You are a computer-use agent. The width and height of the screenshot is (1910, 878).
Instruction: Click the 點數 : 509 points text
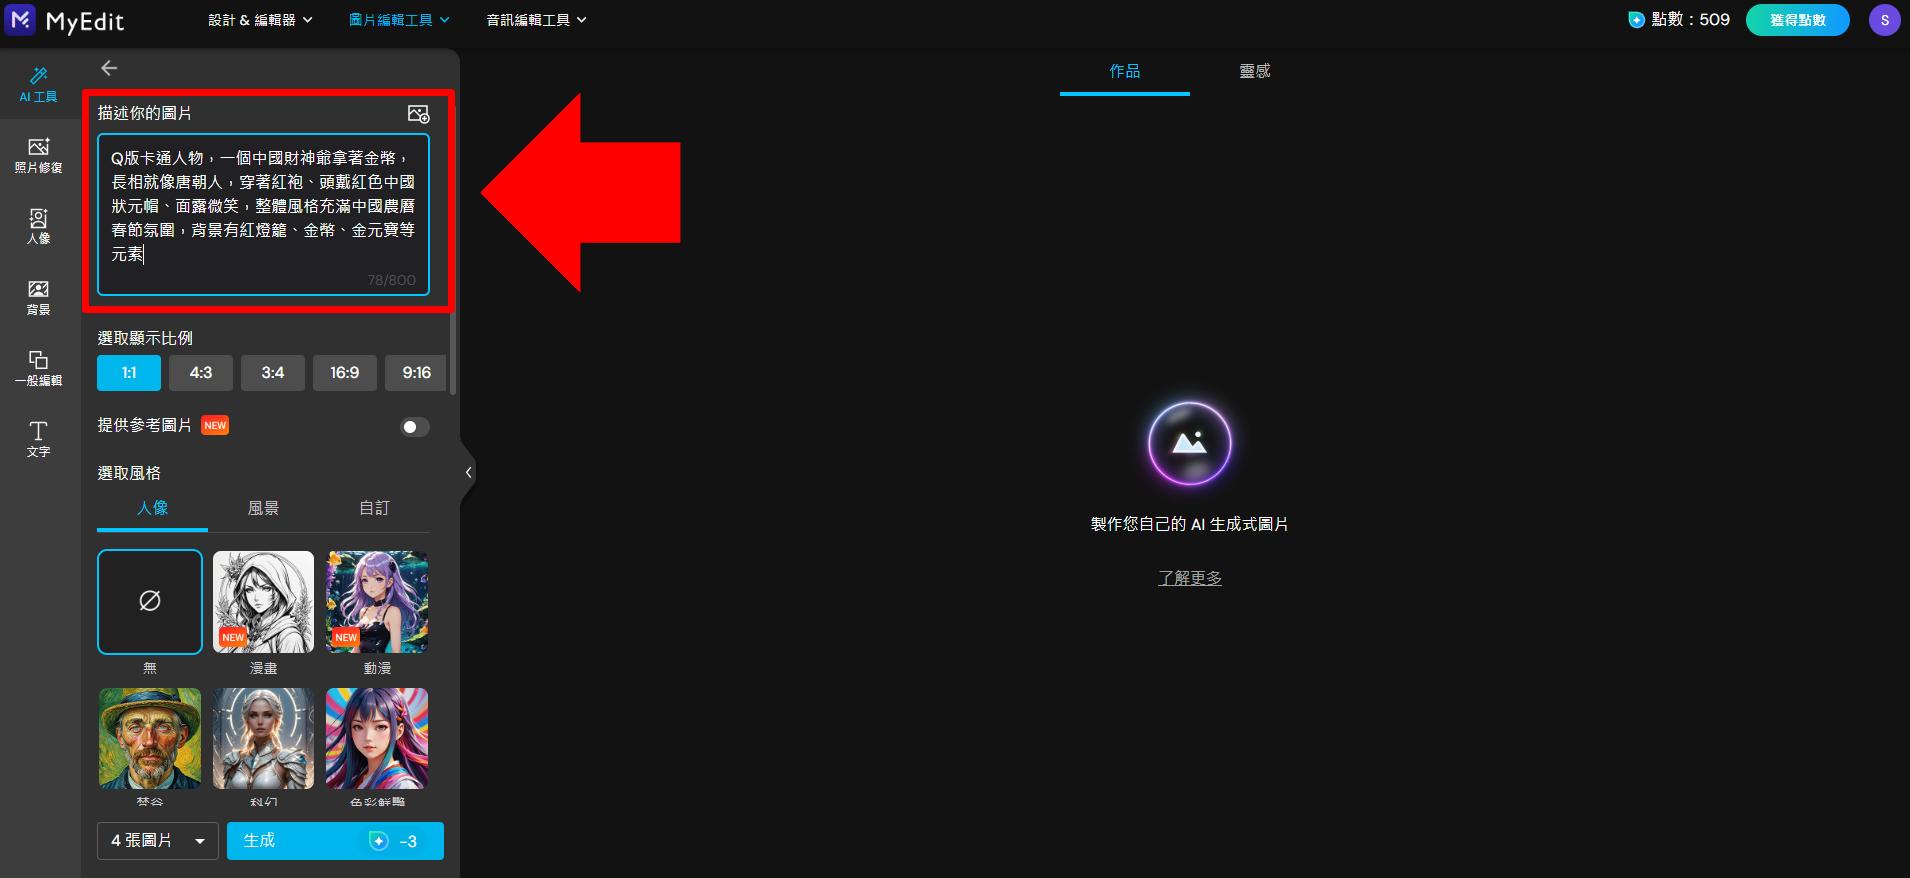[1690, 20]
